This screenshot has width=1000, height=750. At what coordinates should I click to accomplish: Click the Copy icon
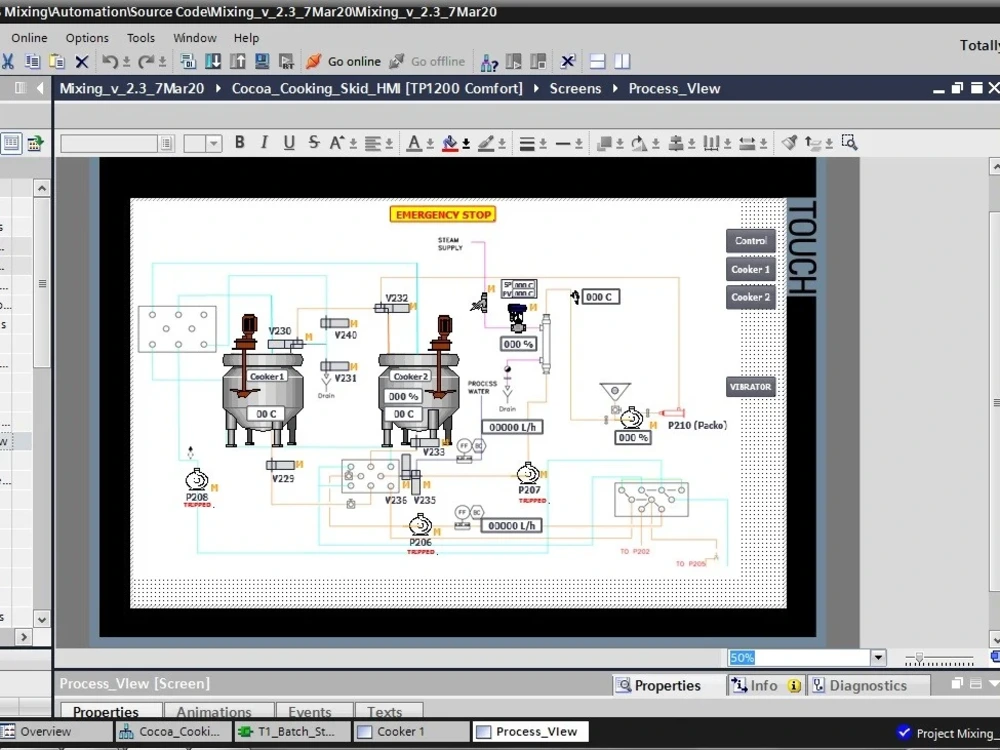(x=31, y=61)
